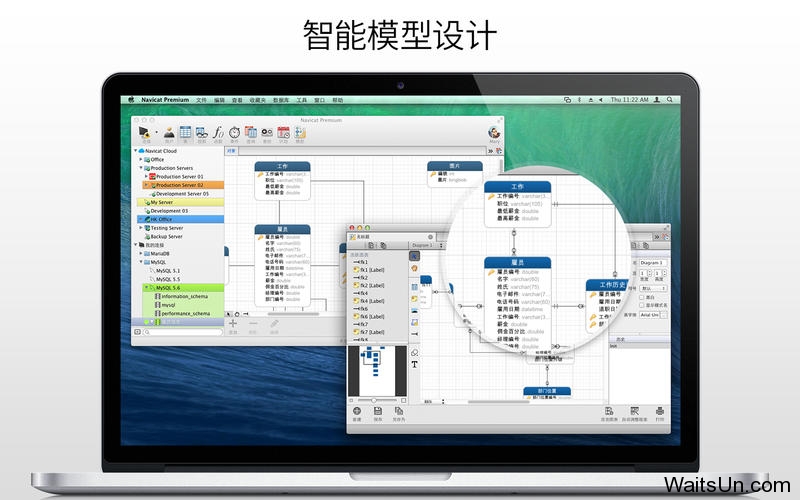Viewport: 800px width, 500px height.
Task: Open the Query toolbar icon
Action: 251,132
